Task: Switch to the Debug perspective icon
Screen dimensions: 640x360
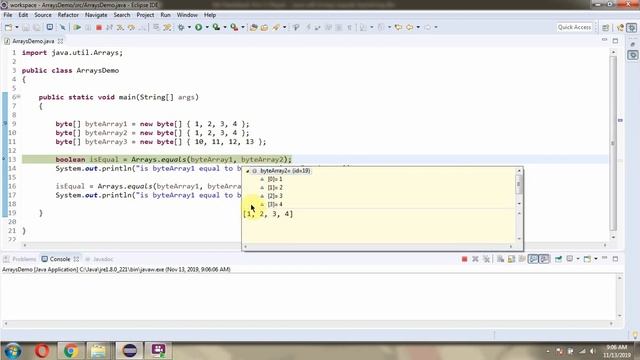Action: tap(632, 27)
